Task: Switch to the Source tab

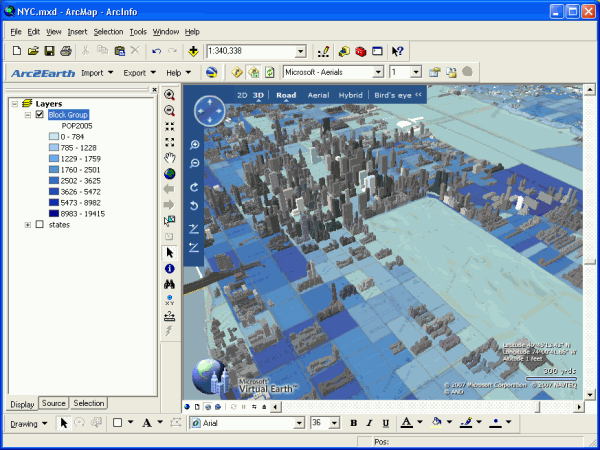Action: tap(54, 403)
